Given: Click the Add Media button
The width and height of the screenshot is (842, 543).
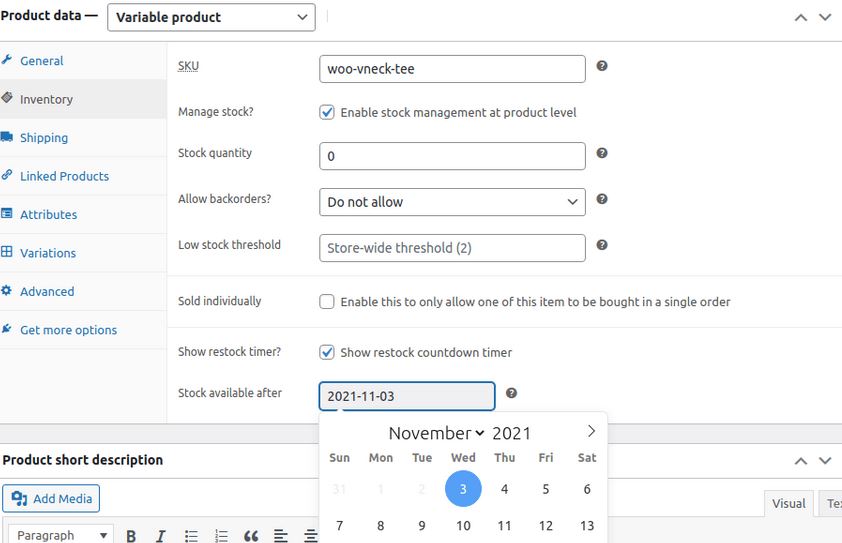Looking at the screenshot, I should [x=51, y=498].
